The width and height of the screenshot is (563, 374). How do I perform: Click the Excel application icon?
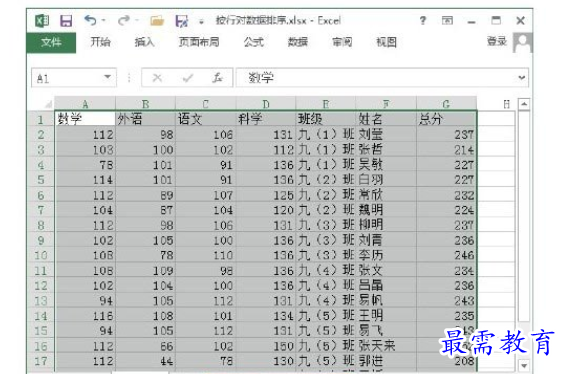point(42,21)
